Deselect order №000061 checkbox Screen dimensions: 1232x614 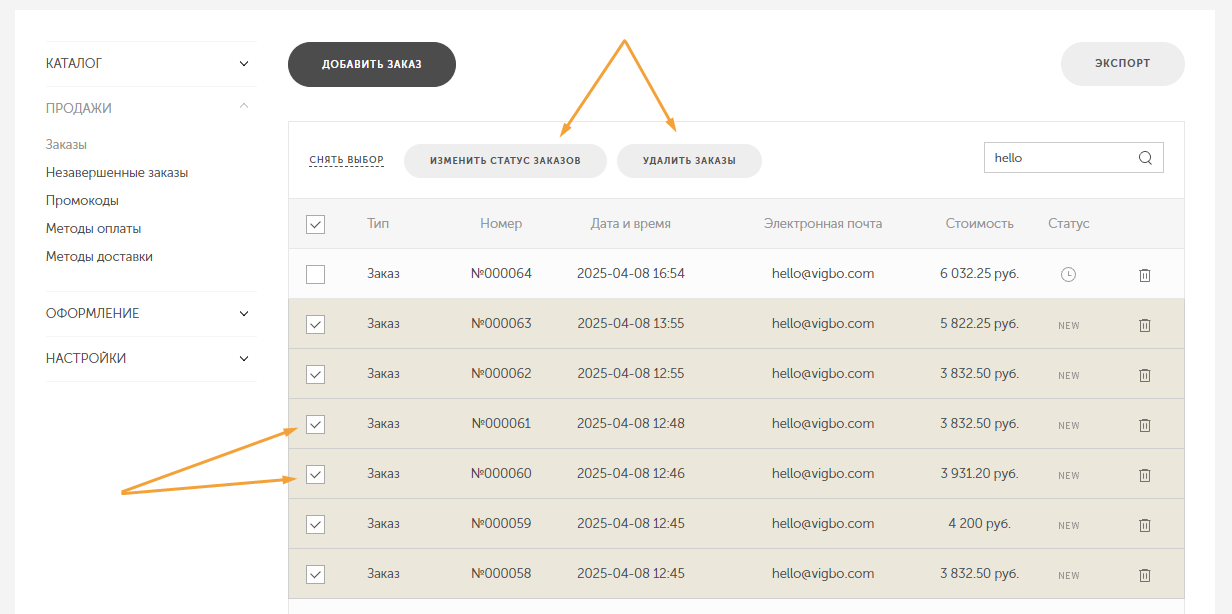(315, 424)
